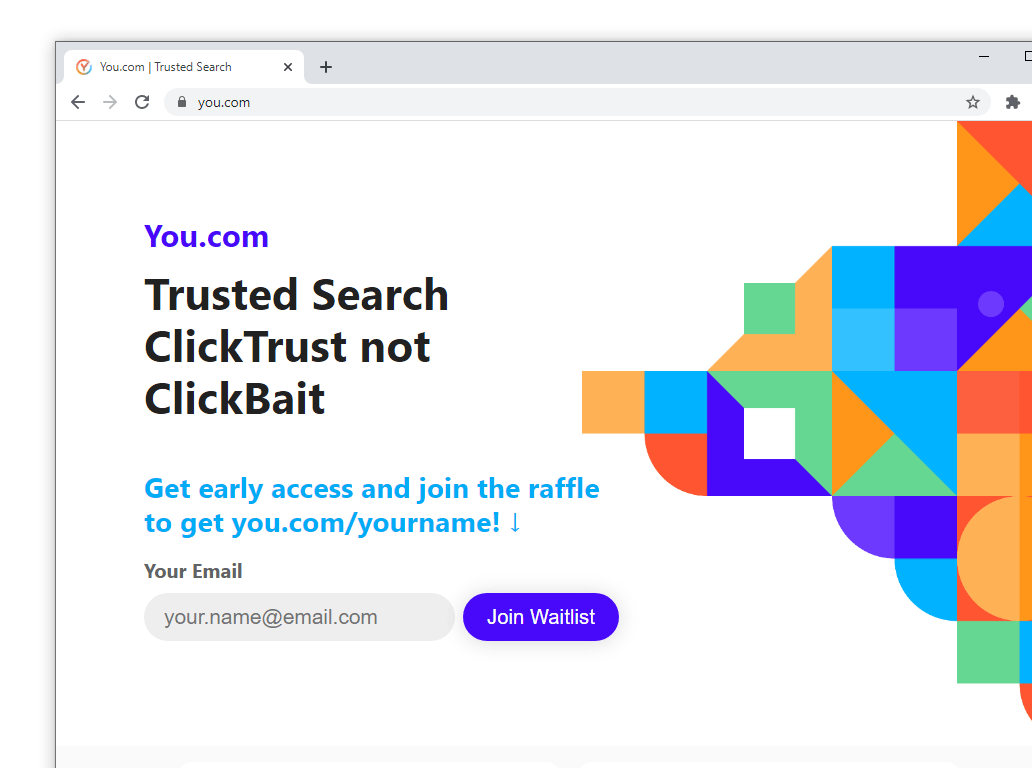Viewport: 1032px width, 768px height.
Task: Click the padlock site security icon
Action: 181,102
